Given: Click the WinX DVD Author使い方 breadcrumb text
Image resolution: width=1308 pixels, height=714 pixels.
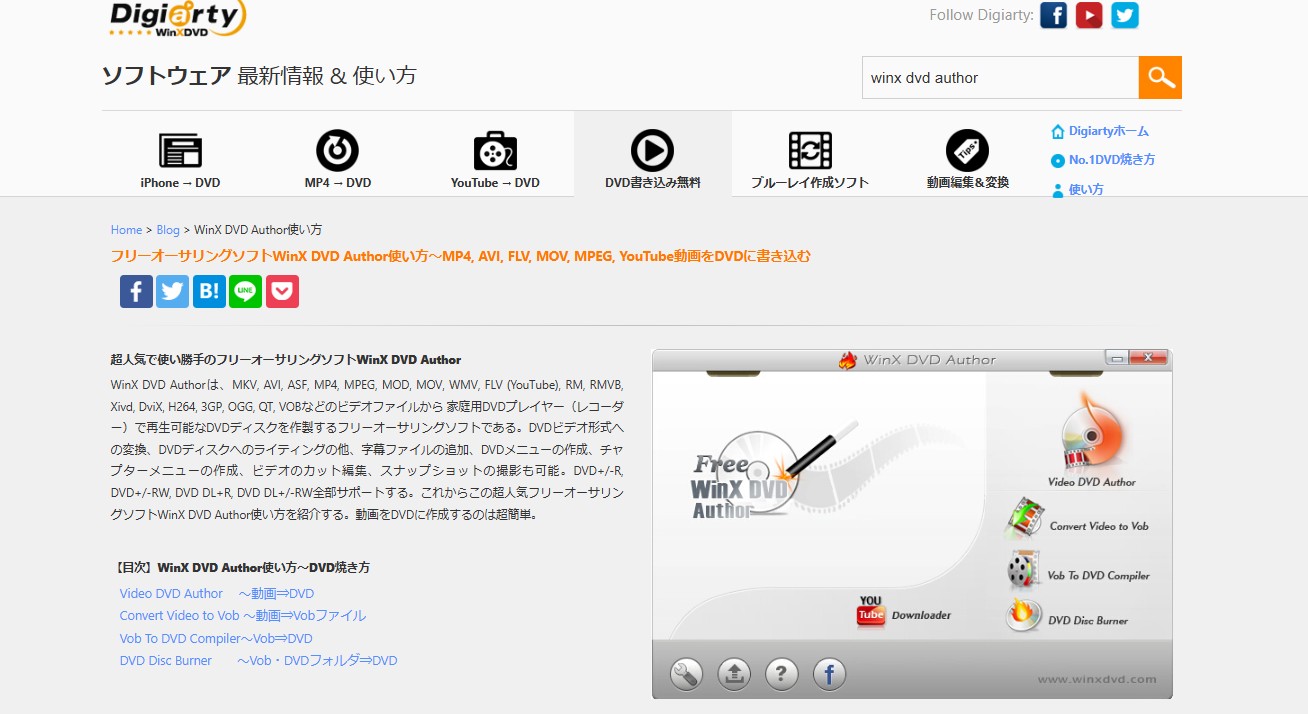Looking at the screenshot, I should 258,230.
